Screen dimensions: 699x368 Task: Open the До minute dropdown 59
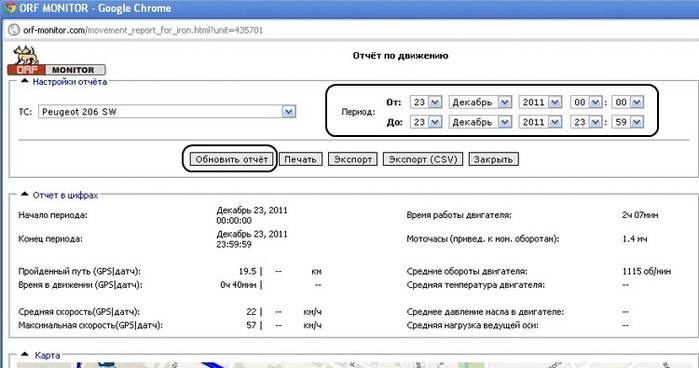coord(628,122)
